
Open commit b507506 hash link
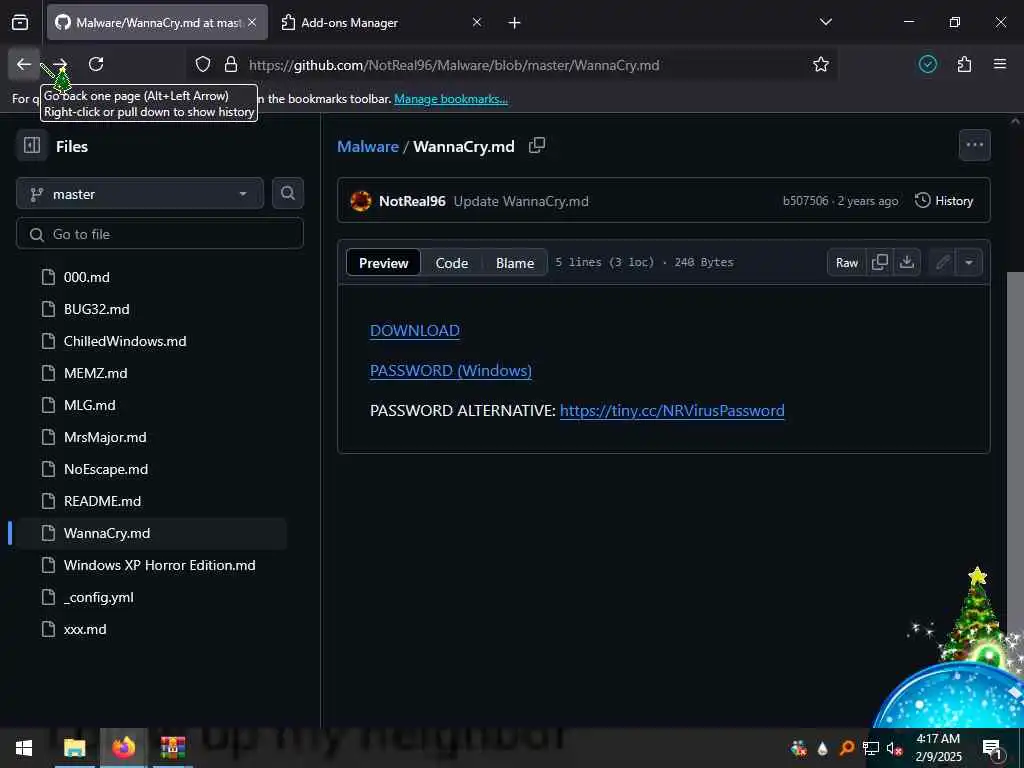[x=805, y=201]
